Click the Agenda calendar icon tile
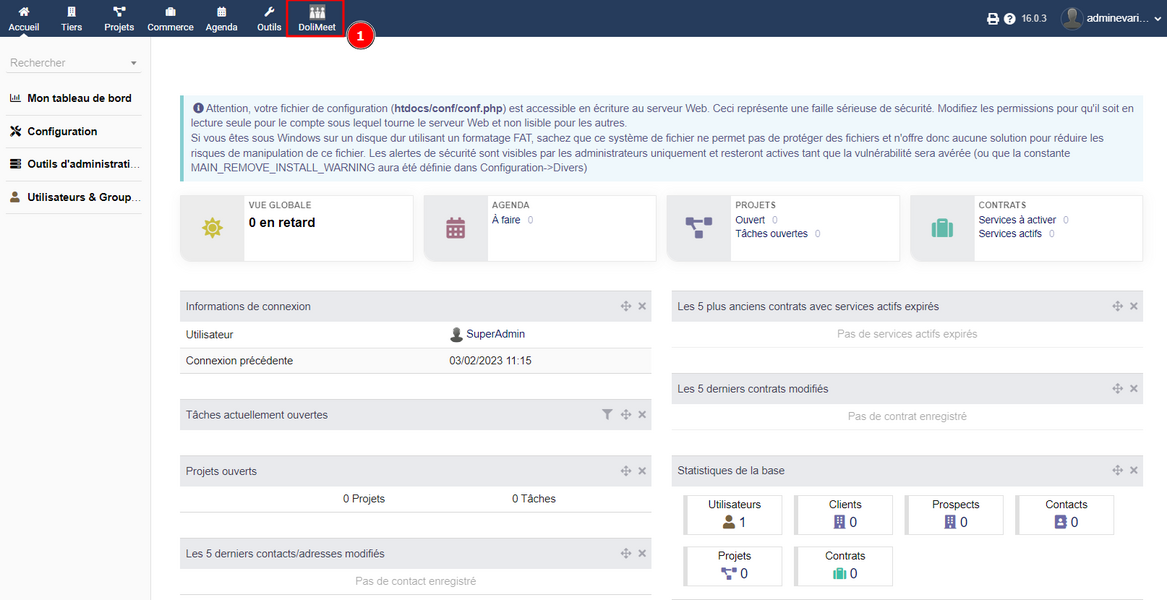The image size is (1167, 600). point(456,228)
